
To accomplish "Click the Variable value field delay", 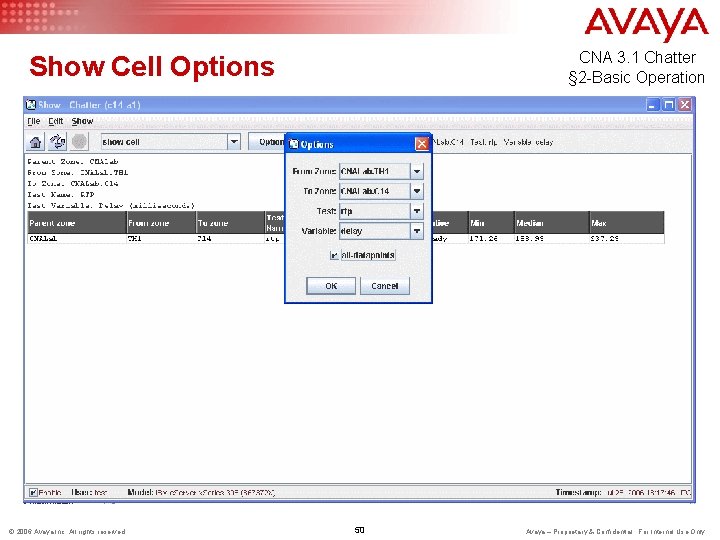I will coord(375,231).
